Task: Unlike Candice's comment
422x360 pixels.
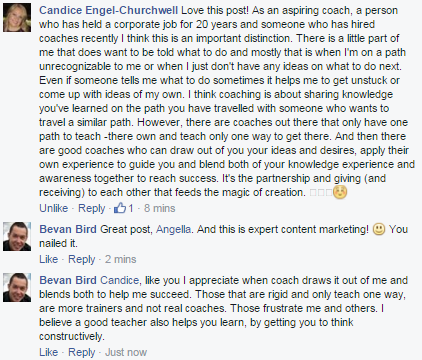Action: click(x=54, y=208)
